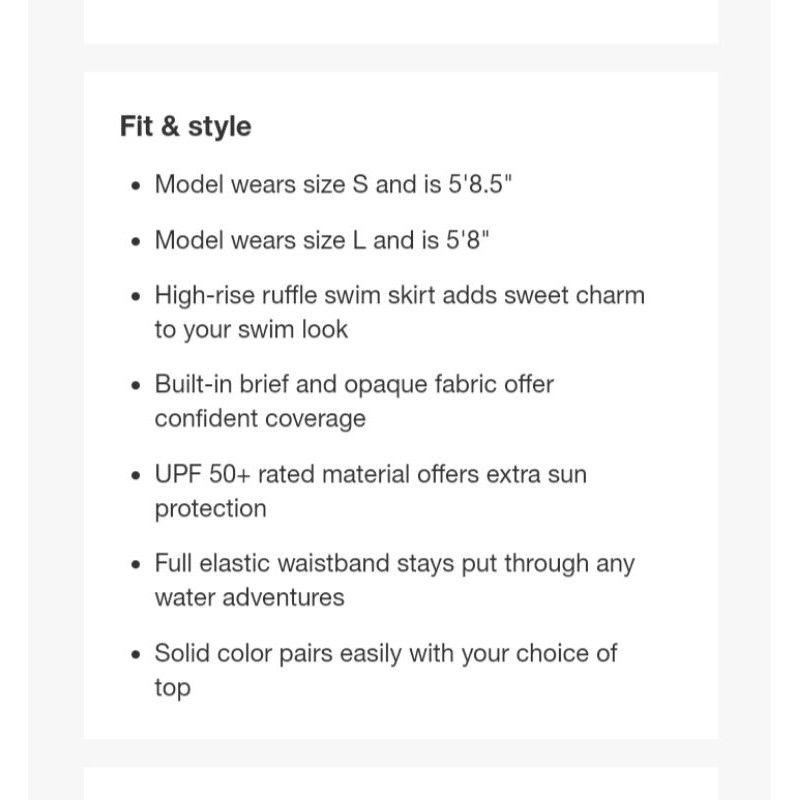Click the UPF 50+ rated material line
The height and width of the screenshot is (800, 800).
(x=370, y=490)
